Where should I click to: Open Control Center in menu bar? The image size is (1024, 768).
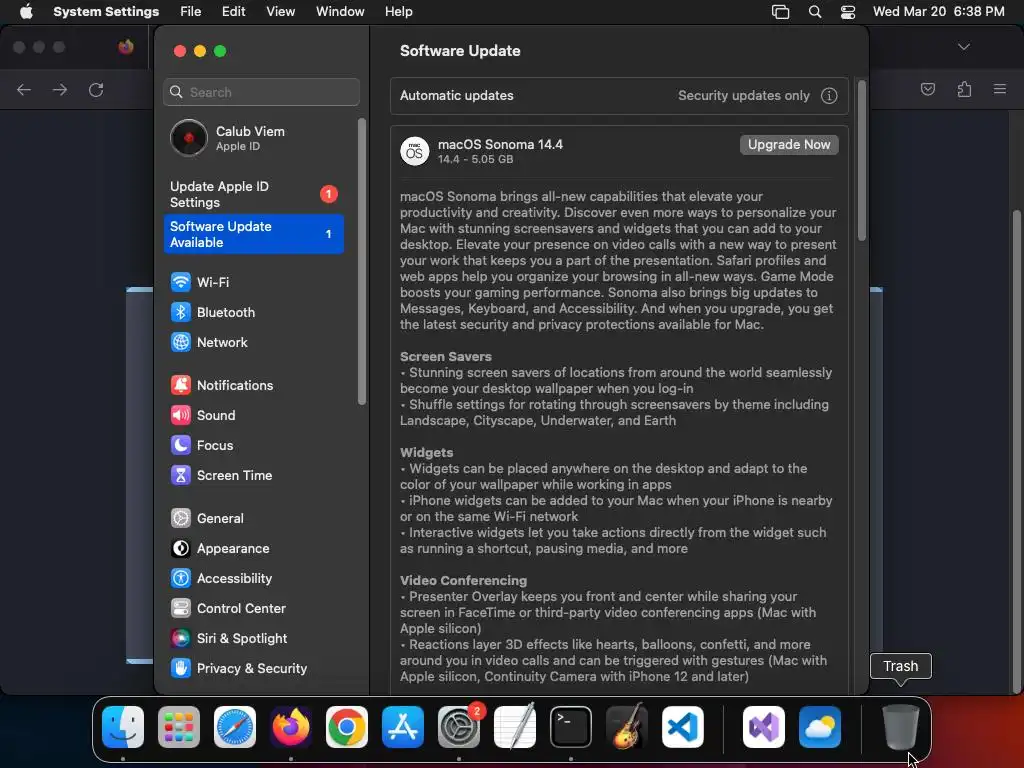click(x=848, y=12)
